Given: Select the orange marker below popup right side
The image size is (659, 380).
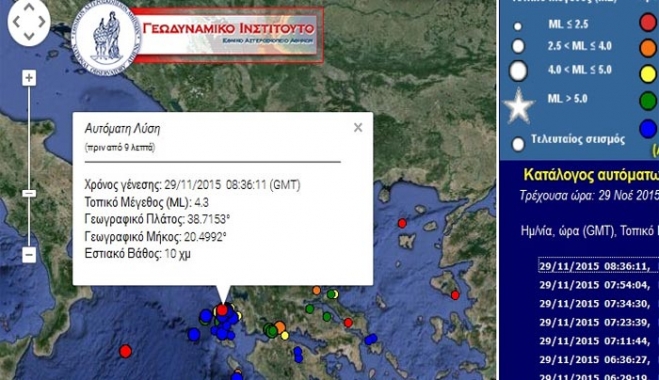Looking at the screenshot, I should (316, 290).
